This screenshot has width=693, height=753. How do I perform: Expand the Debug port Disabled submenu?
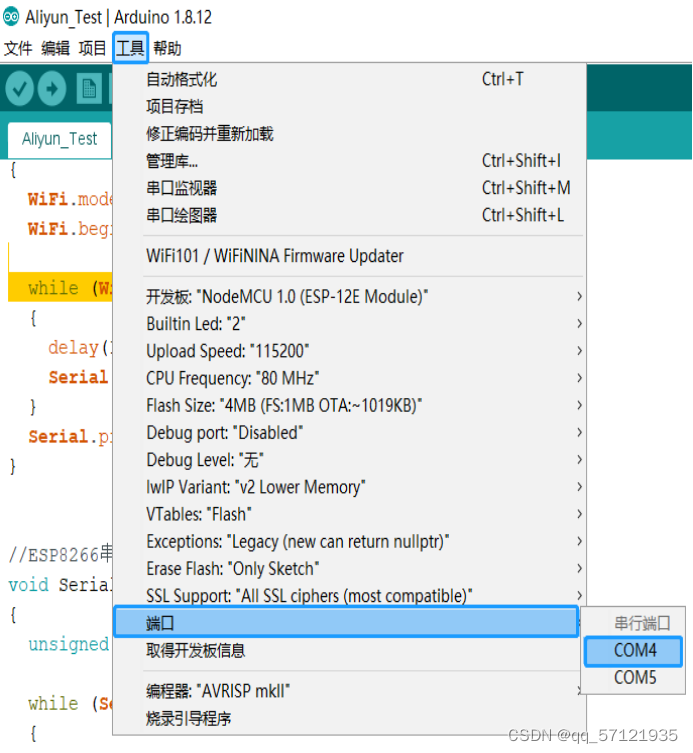click(349, 433)
